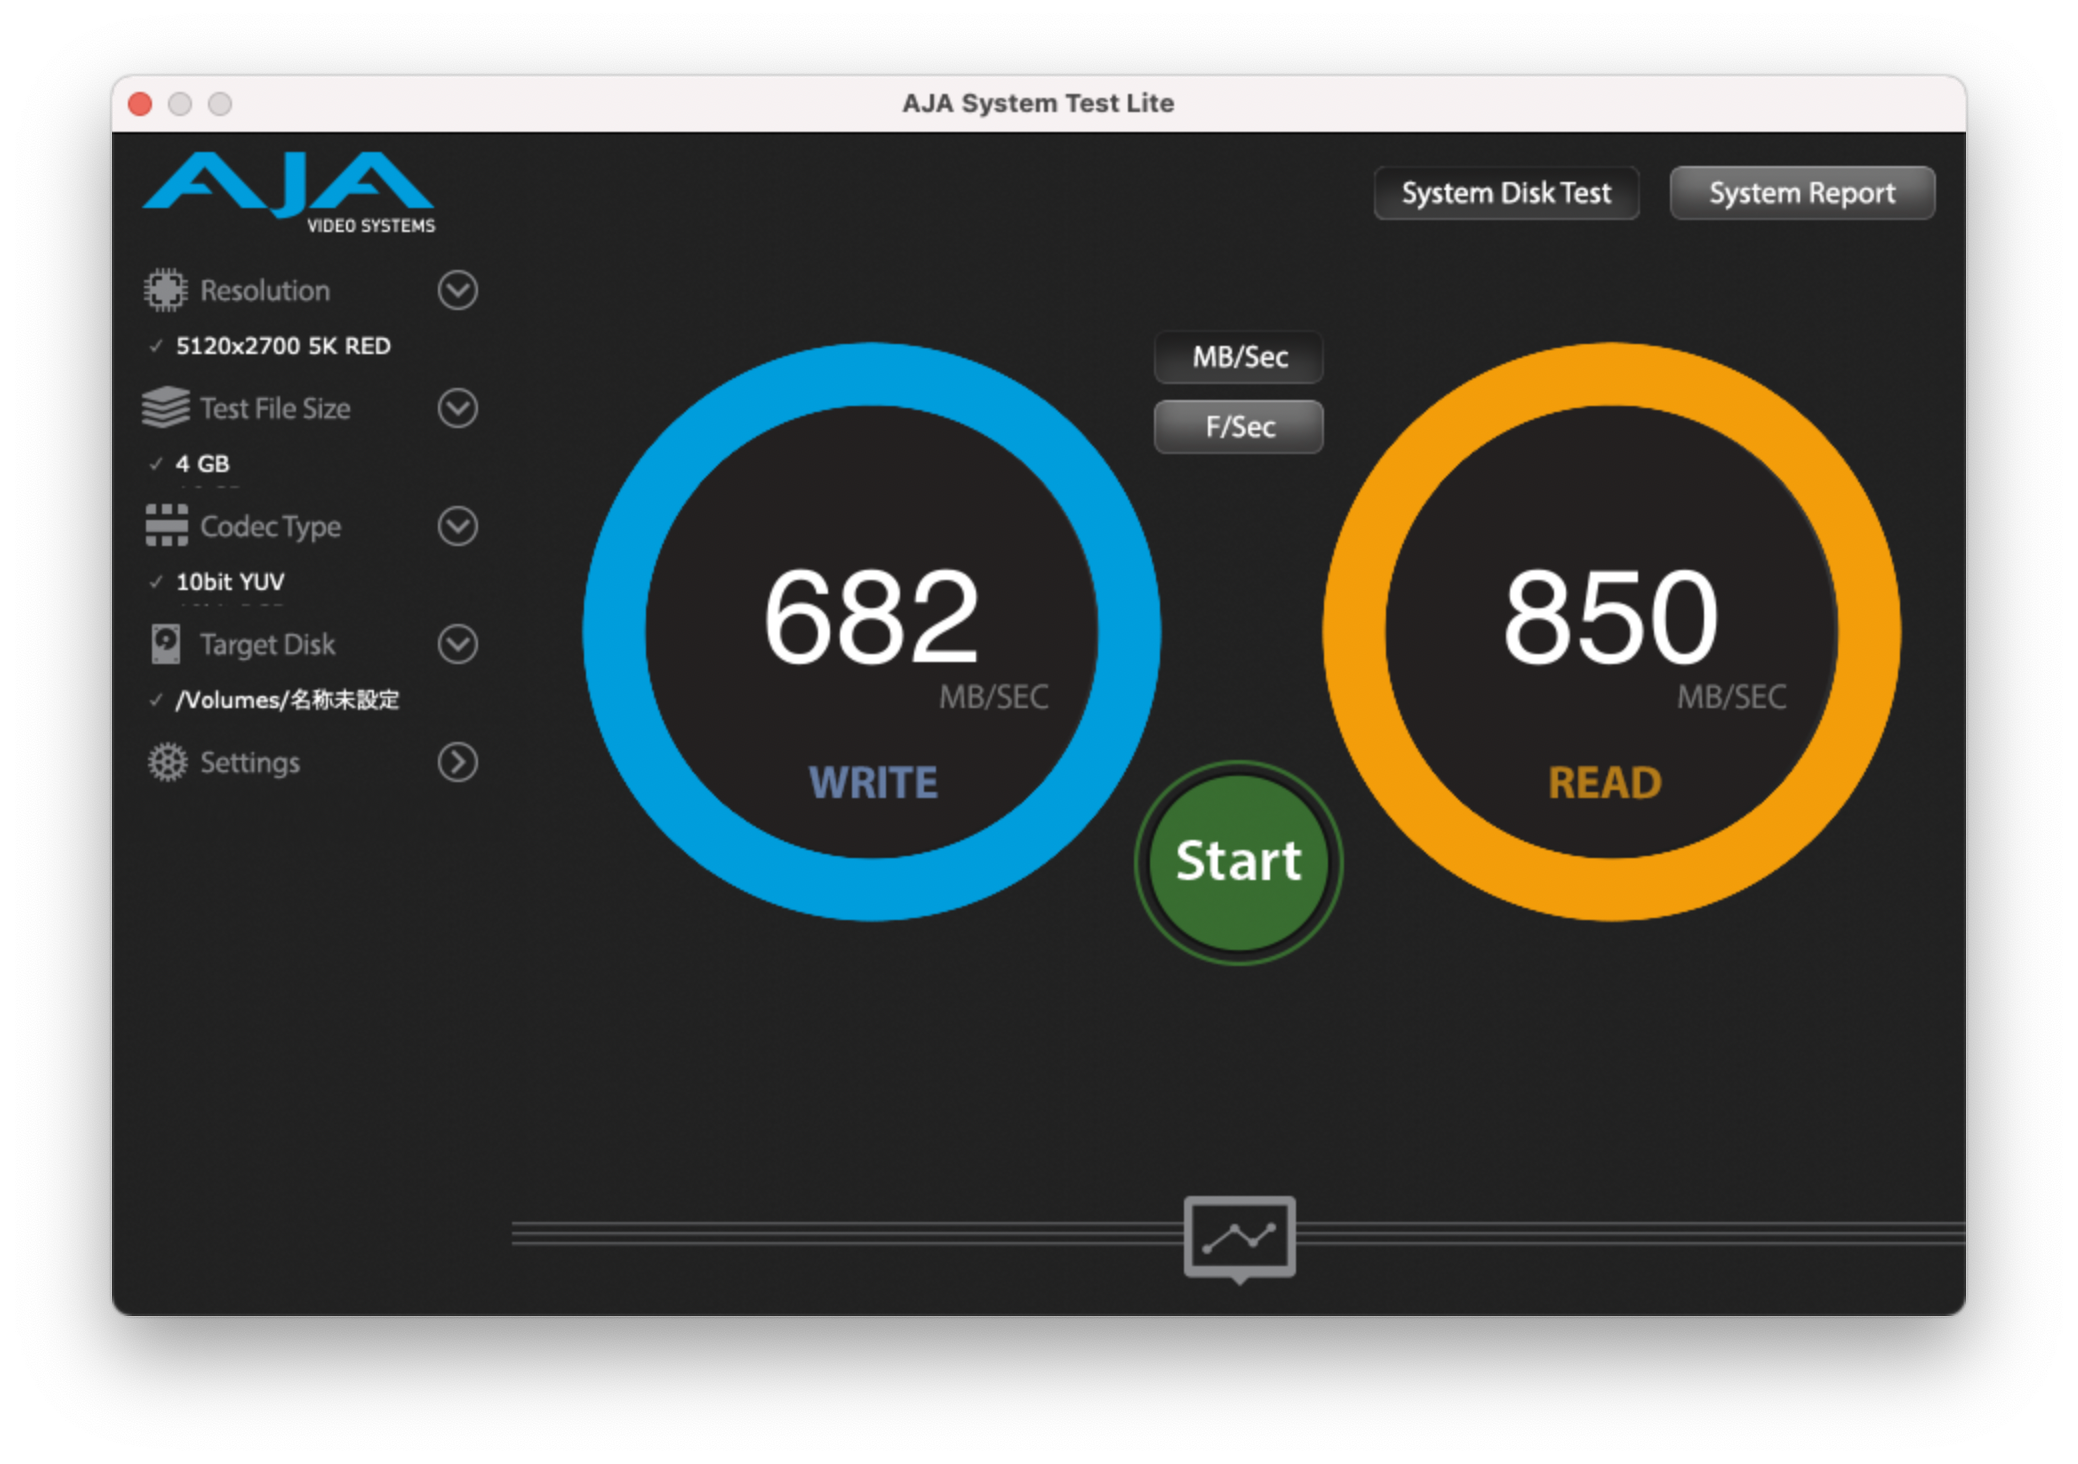Click the Settings label
The width and height of the screenshot is (2078, 1464).
[x=250, y=763]
